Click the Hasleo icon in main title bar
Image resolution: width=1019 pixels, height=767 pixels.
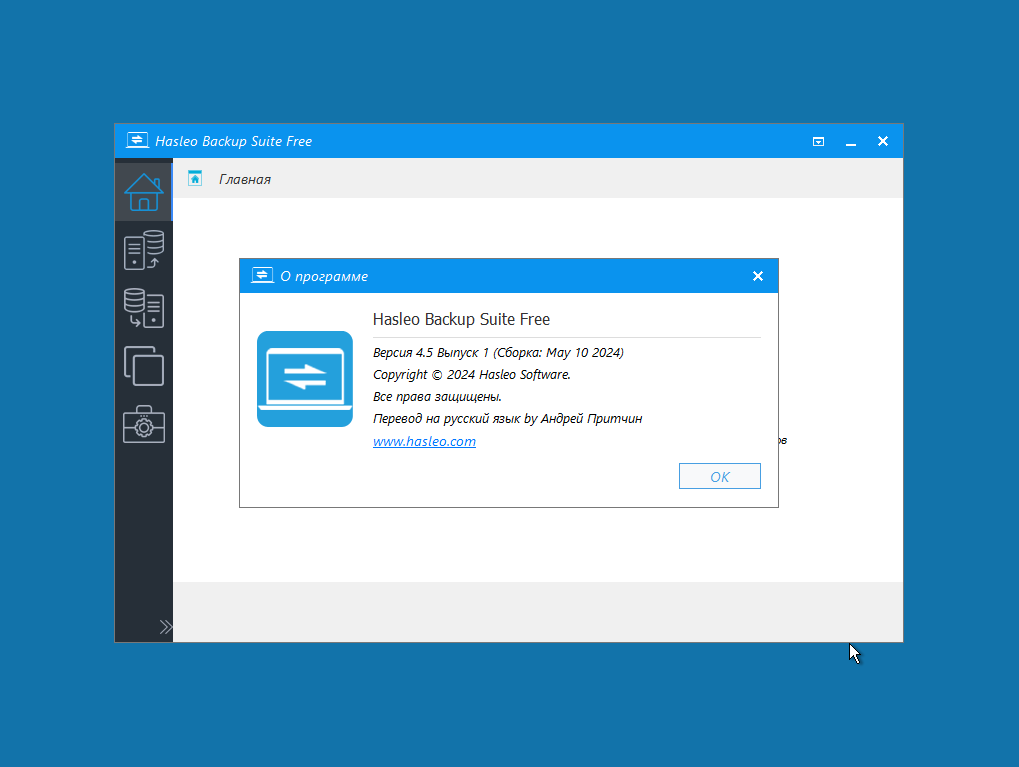click(x=137, y=140)
